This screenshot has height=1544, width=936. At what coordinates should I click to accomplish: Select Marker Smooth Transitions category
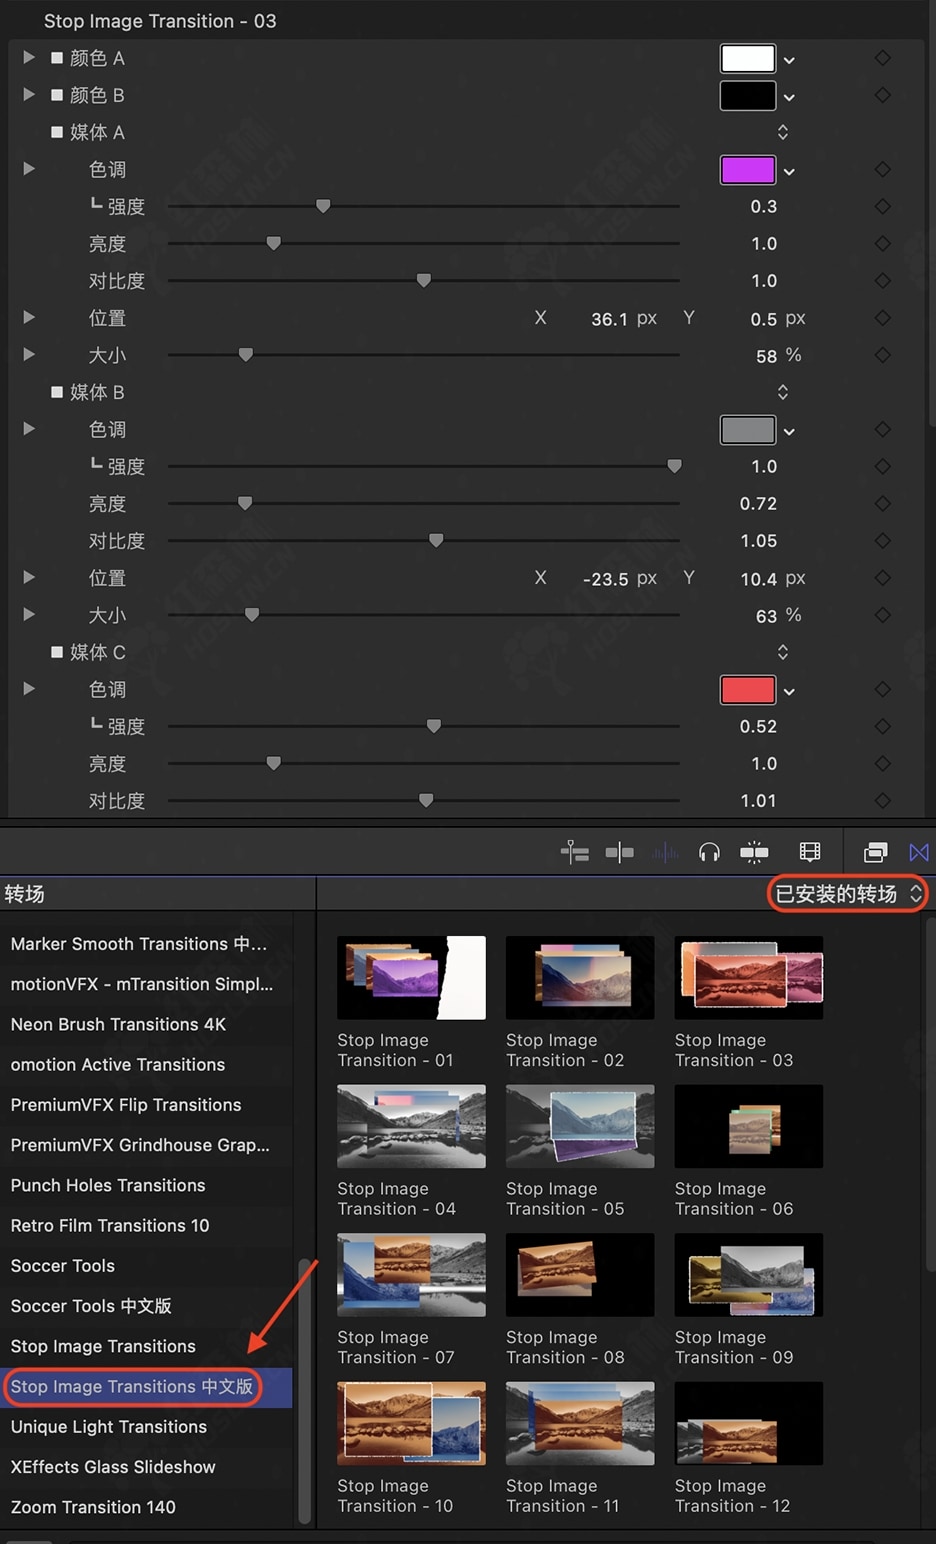point(139,944)
